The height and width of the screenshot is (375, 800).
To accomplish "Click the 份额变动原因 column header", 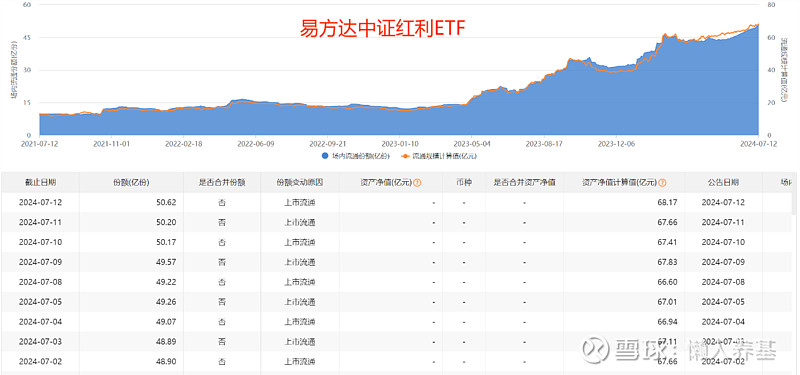I will pyautogui.click(x=300, y=183).
